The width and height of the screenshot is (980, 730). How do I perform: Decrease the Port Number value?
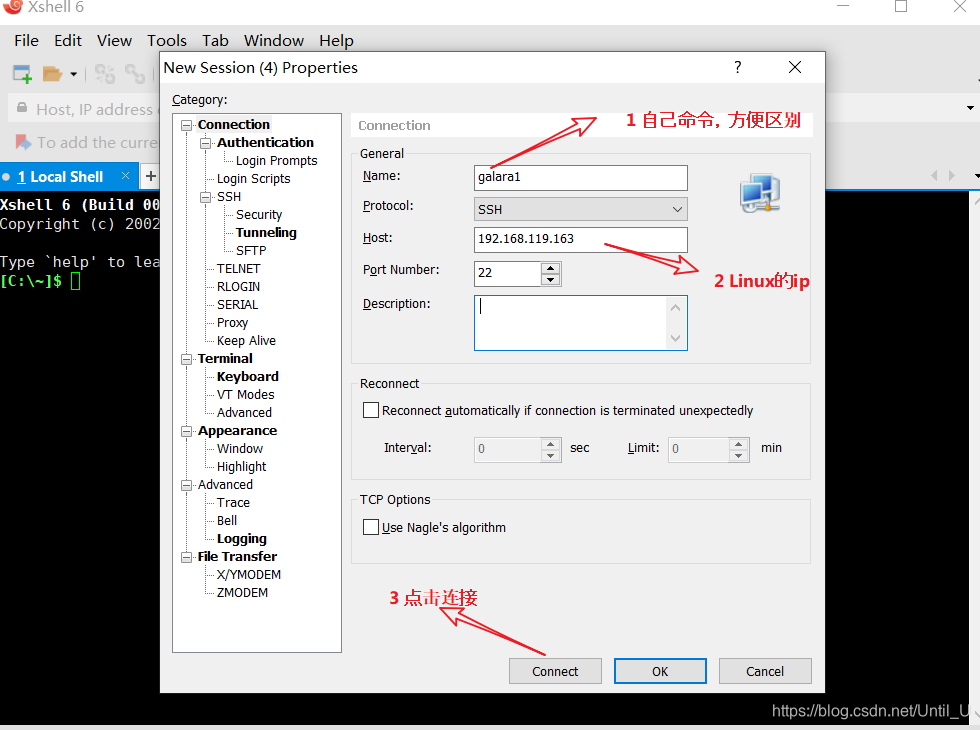pyautogui.click(x=550, y=279)
